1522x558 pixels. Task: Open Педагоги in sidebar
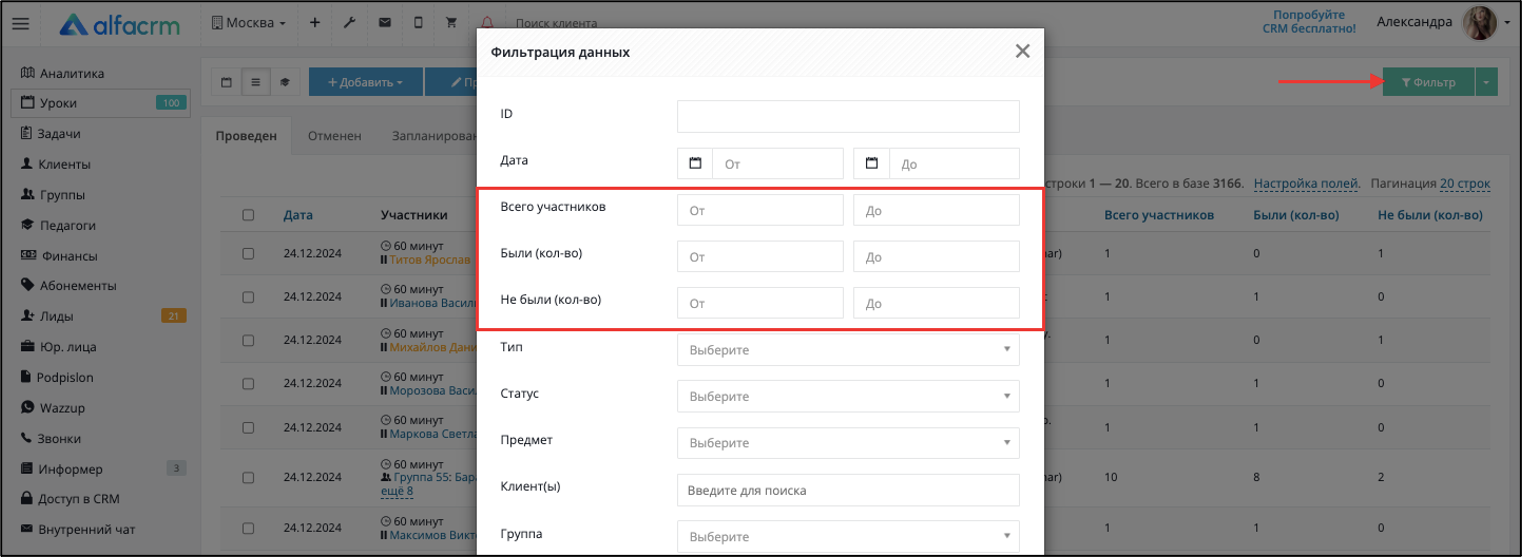(x=58, y=225)
